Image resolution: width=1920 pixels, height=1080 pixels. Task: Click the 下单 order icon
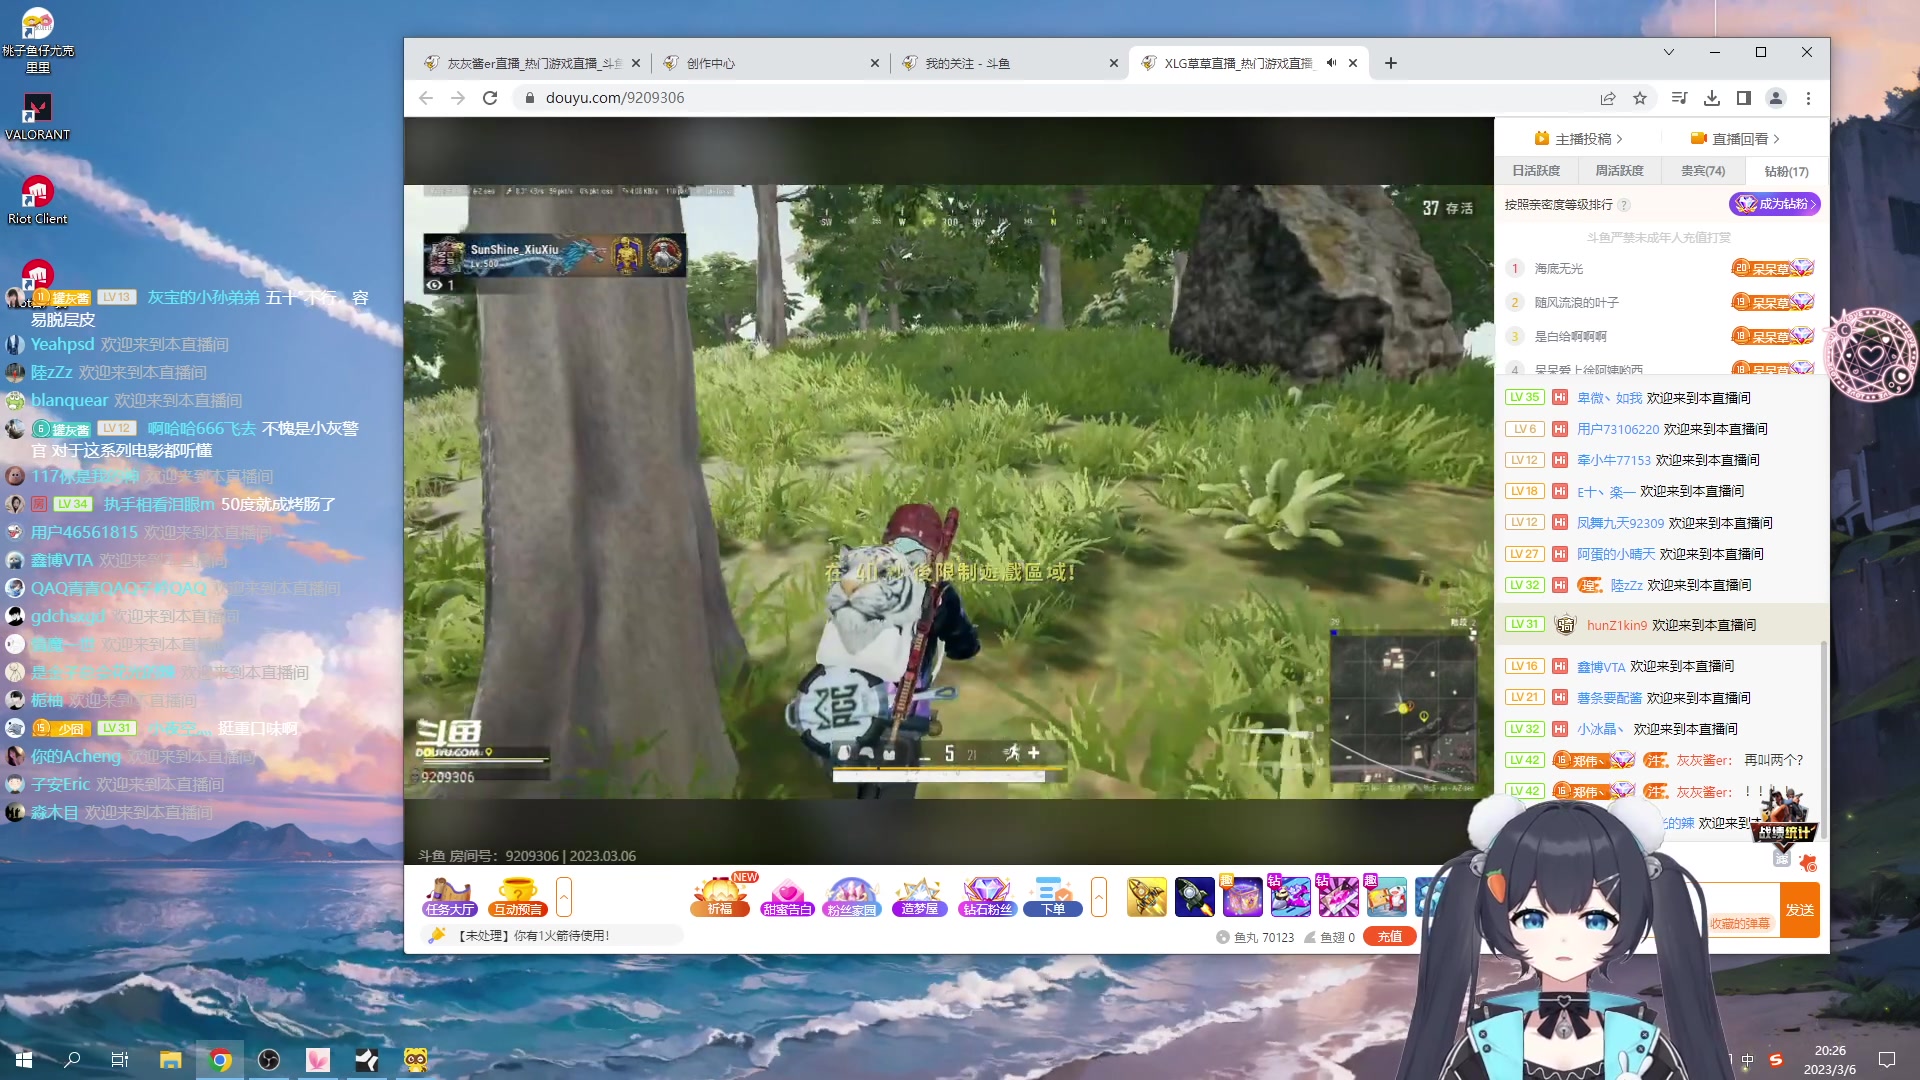click(1052, 897)
